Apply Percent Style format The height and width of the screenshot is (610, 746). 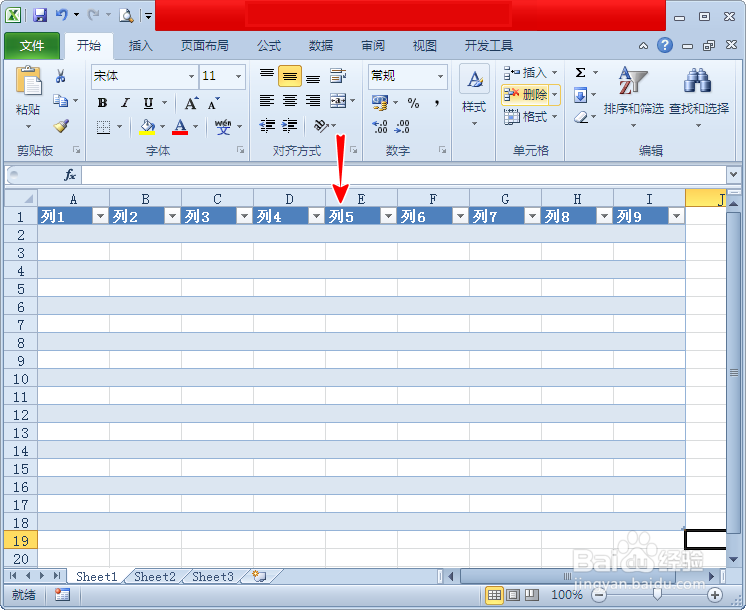tap(413, 103)
